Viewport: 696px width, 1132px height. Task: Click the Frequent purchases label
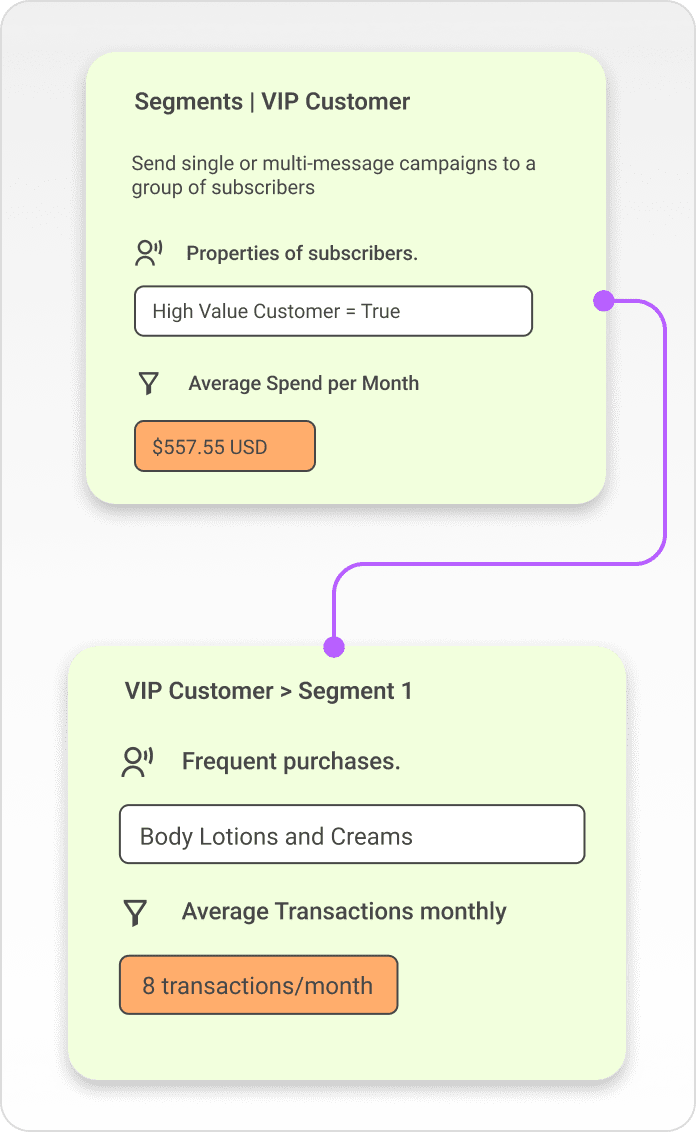tap(291, 762)
